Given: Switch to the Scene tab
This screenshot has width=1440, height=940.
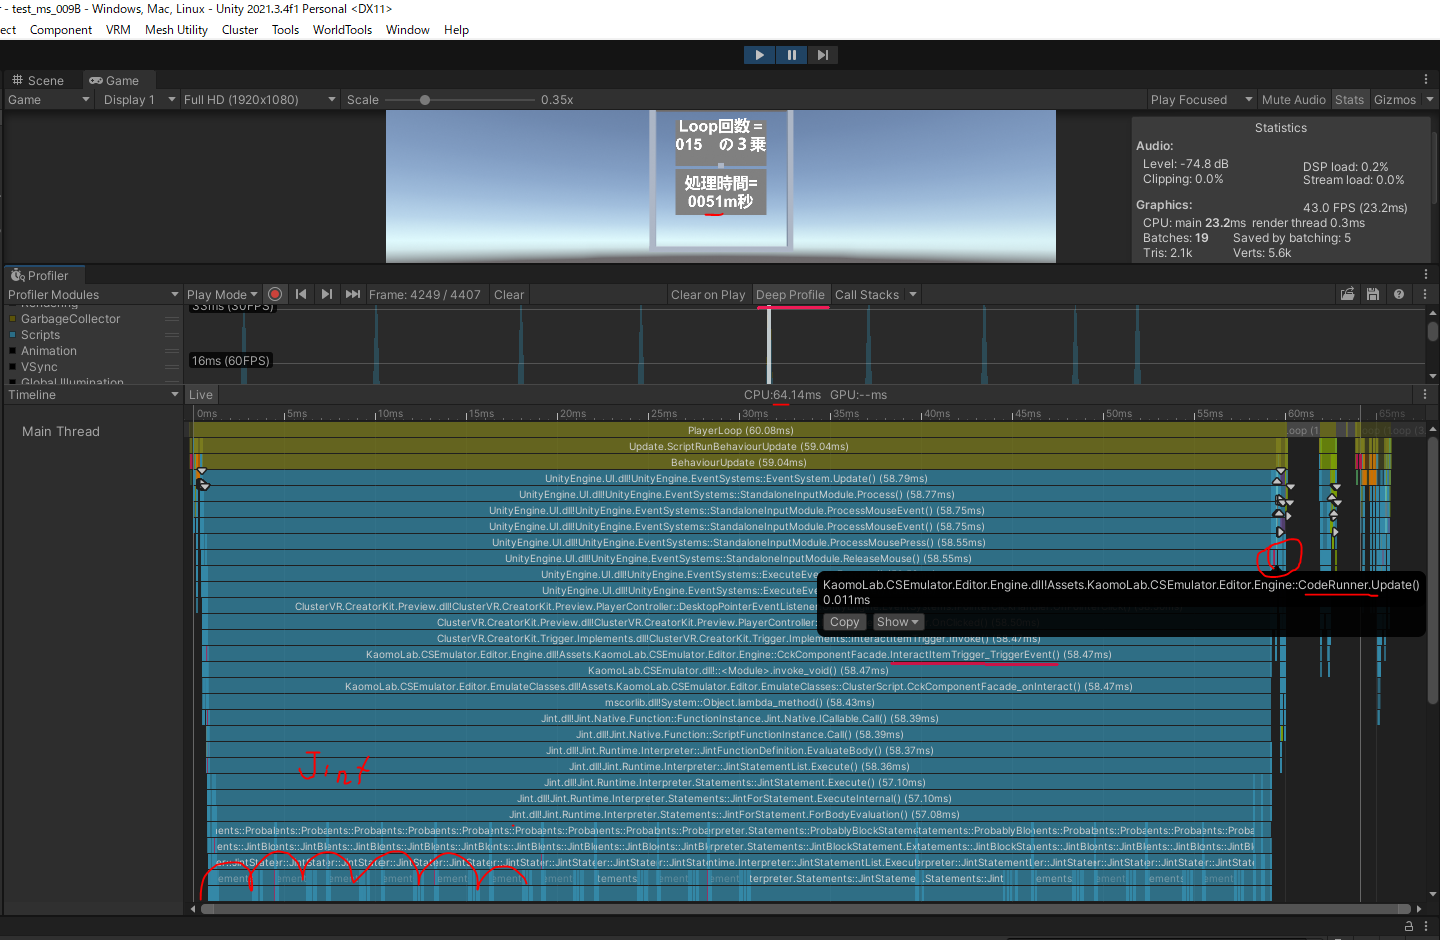Looking at the screenshot, I should 38,80.
